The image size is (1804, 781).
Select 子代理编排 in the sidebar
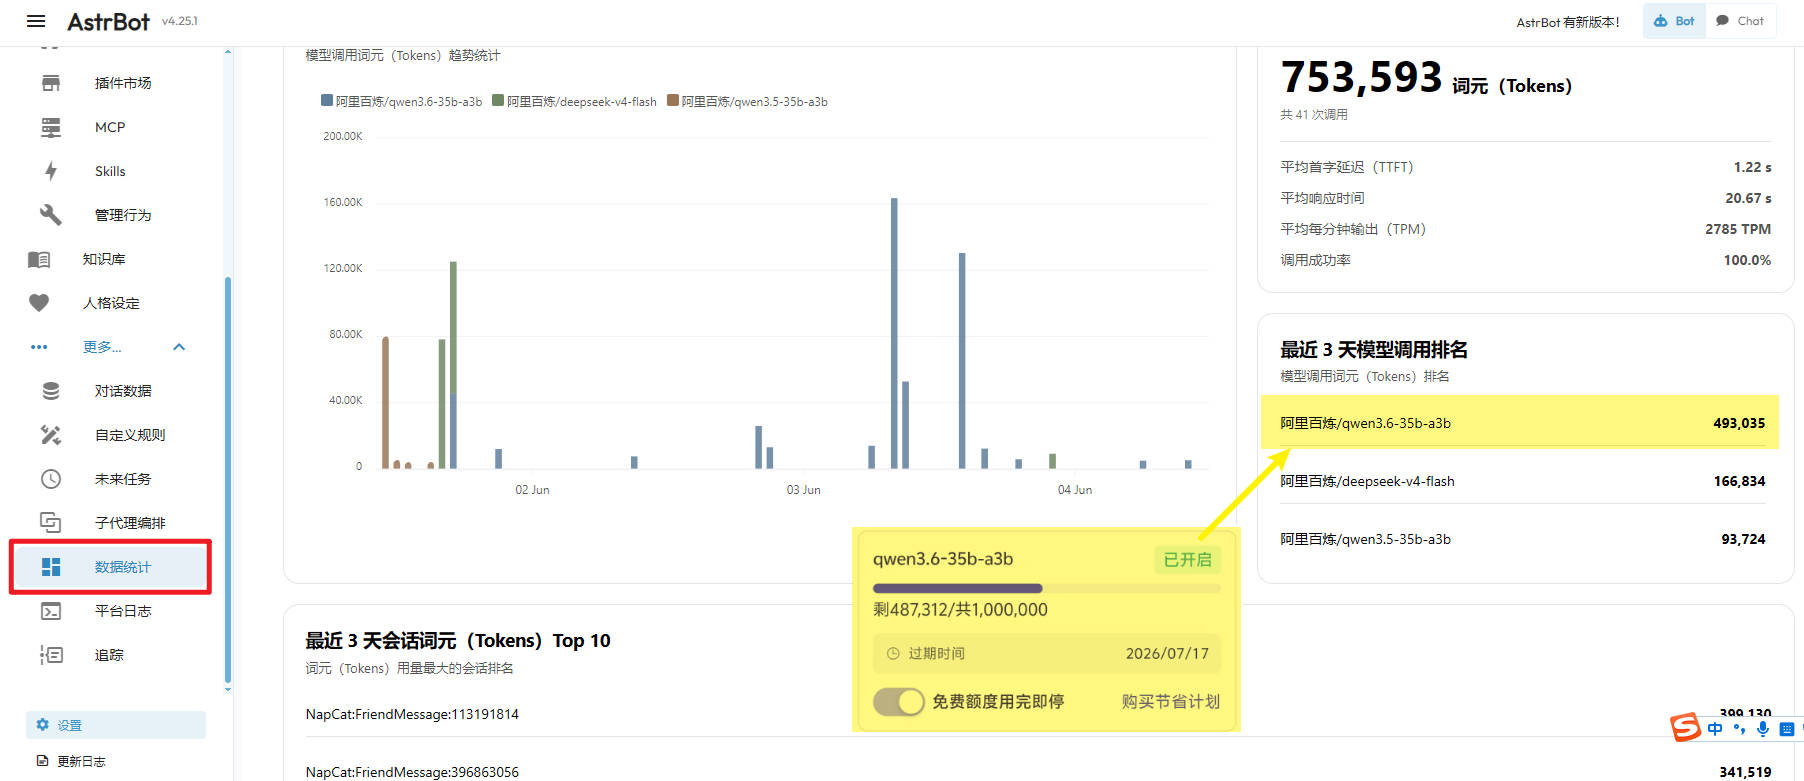(x=130, y=523)
